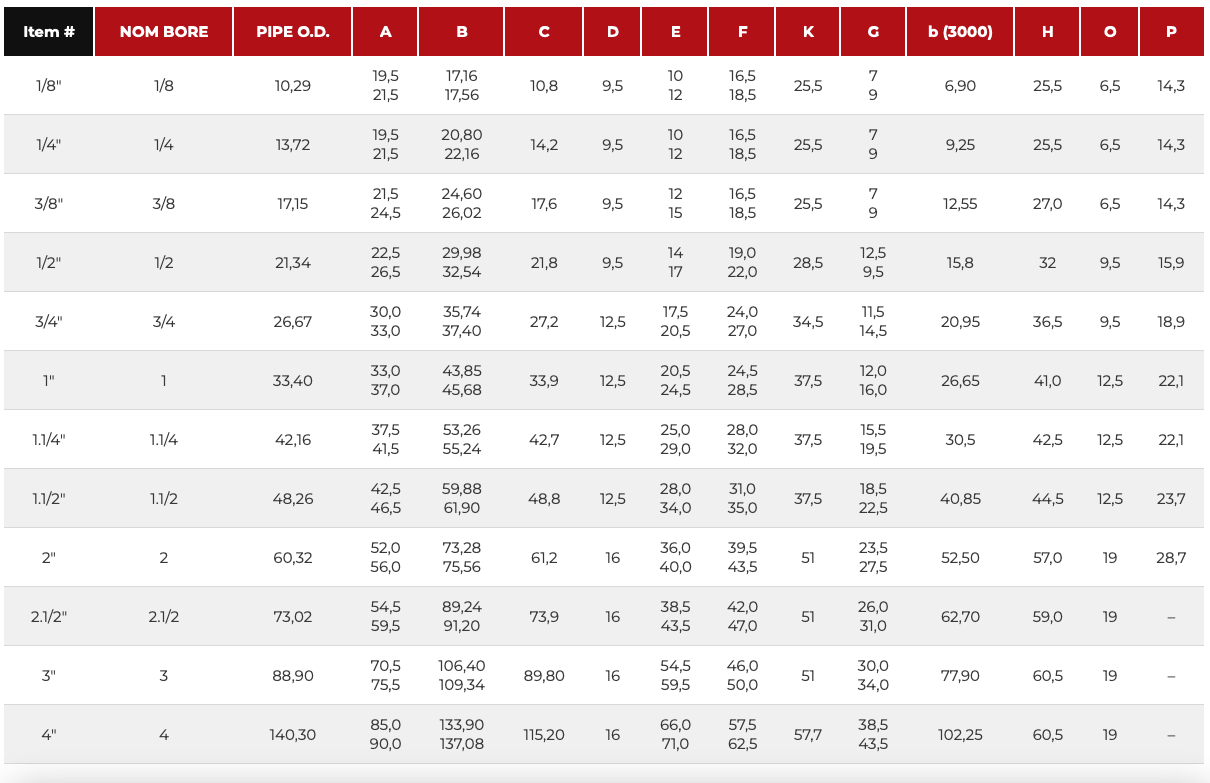Select b (3000) value 102,25
The image size is (1210, 783).
click(x=960, y=735)
